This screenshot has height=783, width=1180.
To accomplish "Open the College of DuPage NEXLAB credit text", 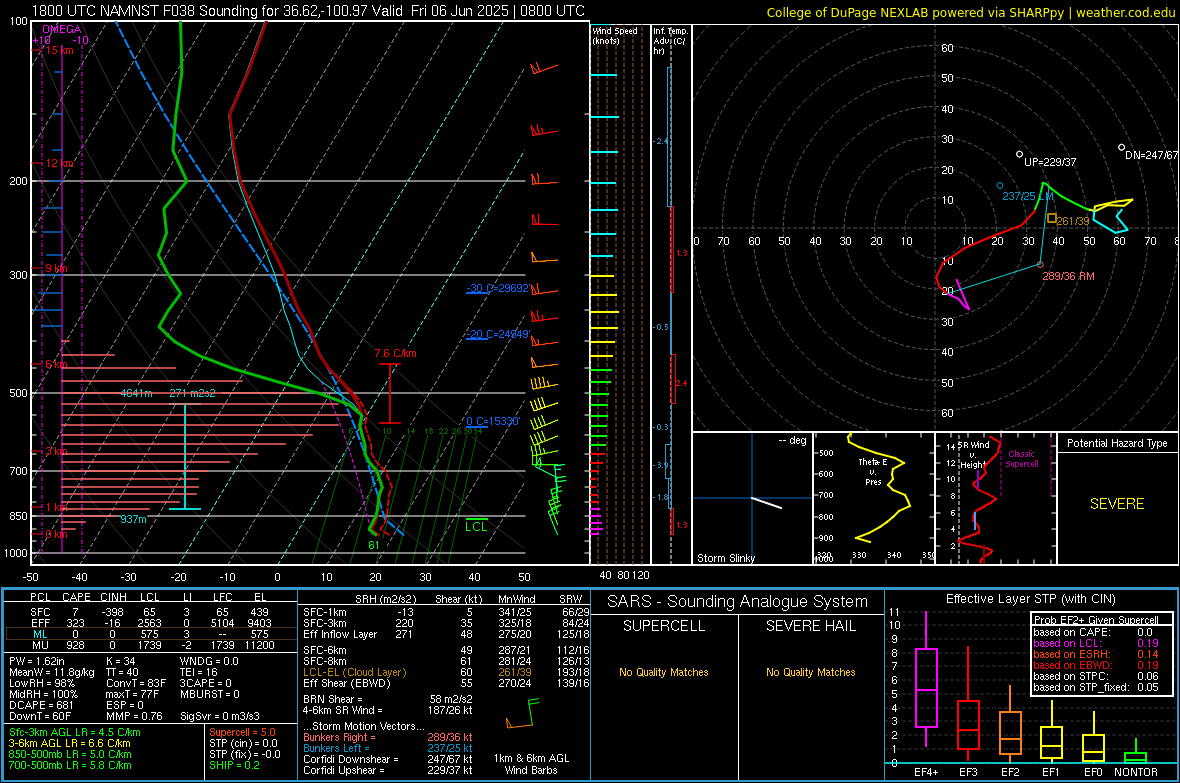I will tap(971, 13).
